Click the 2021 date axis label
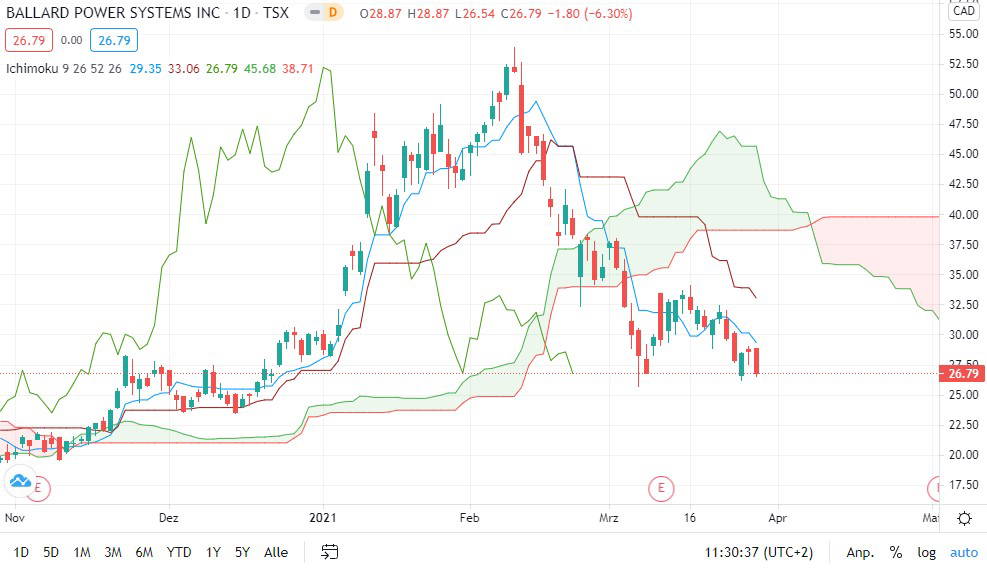The width and height of the screenshot is (987, 570). pyautogui.click(x=322, y=518)
